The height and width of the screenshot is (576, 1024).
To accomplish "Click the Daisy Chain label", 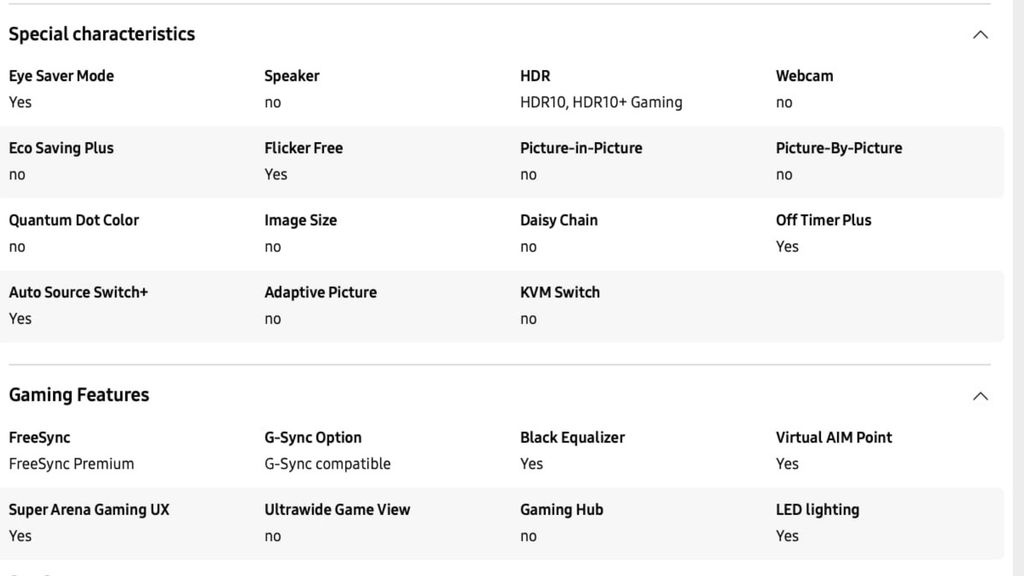I will click(558, 220).
